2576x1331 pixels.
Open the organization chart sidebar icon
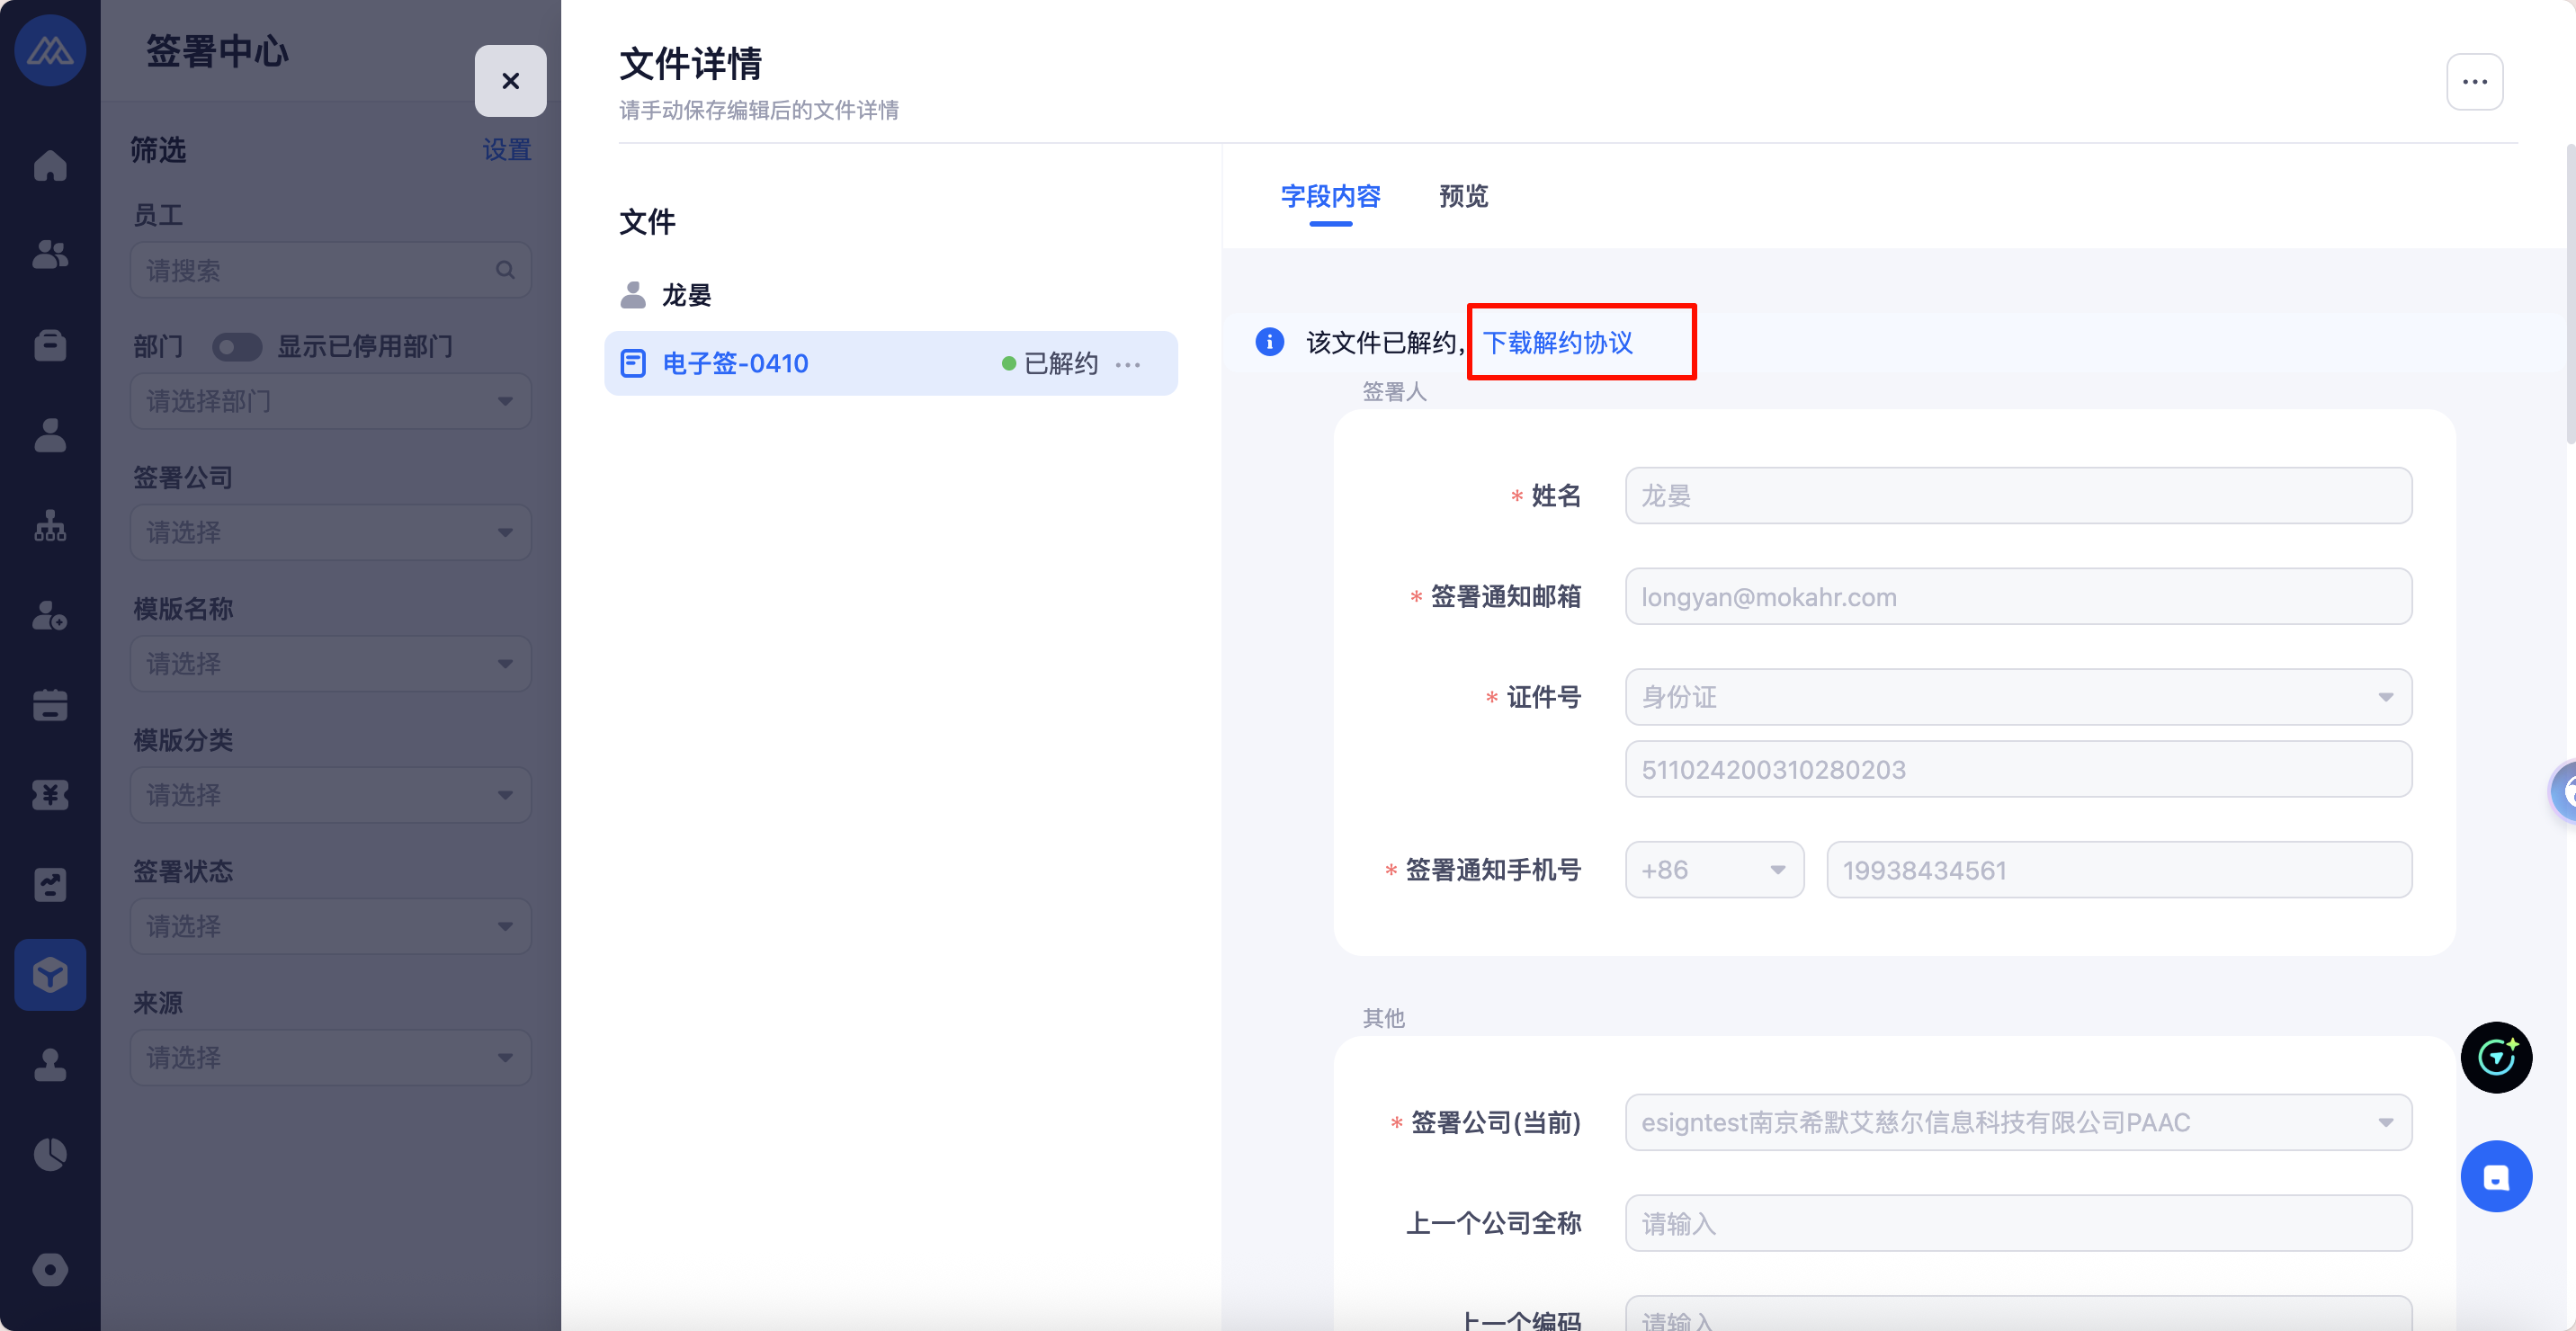click(50, 525)
